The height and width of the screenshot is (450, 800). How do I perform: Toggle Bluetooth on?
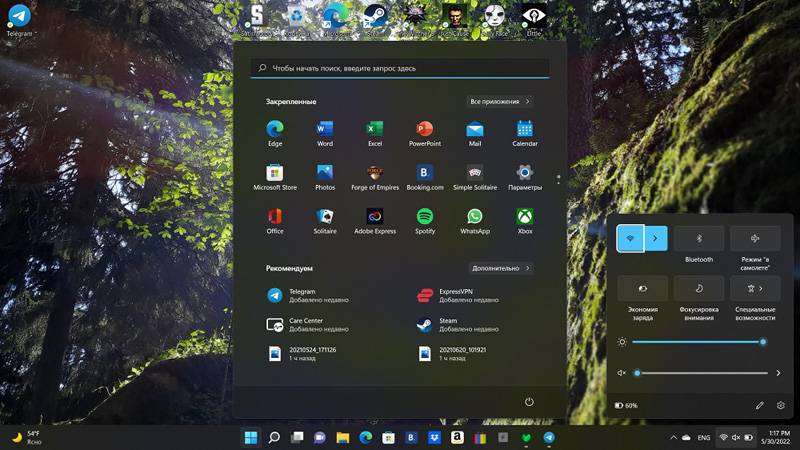(698, 238)
